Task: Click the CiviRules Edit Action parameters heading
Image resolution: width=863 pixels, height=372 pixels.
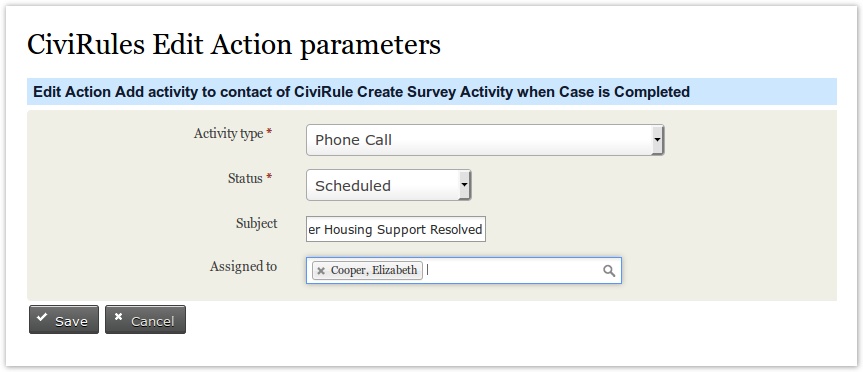Action: point(234,45)
